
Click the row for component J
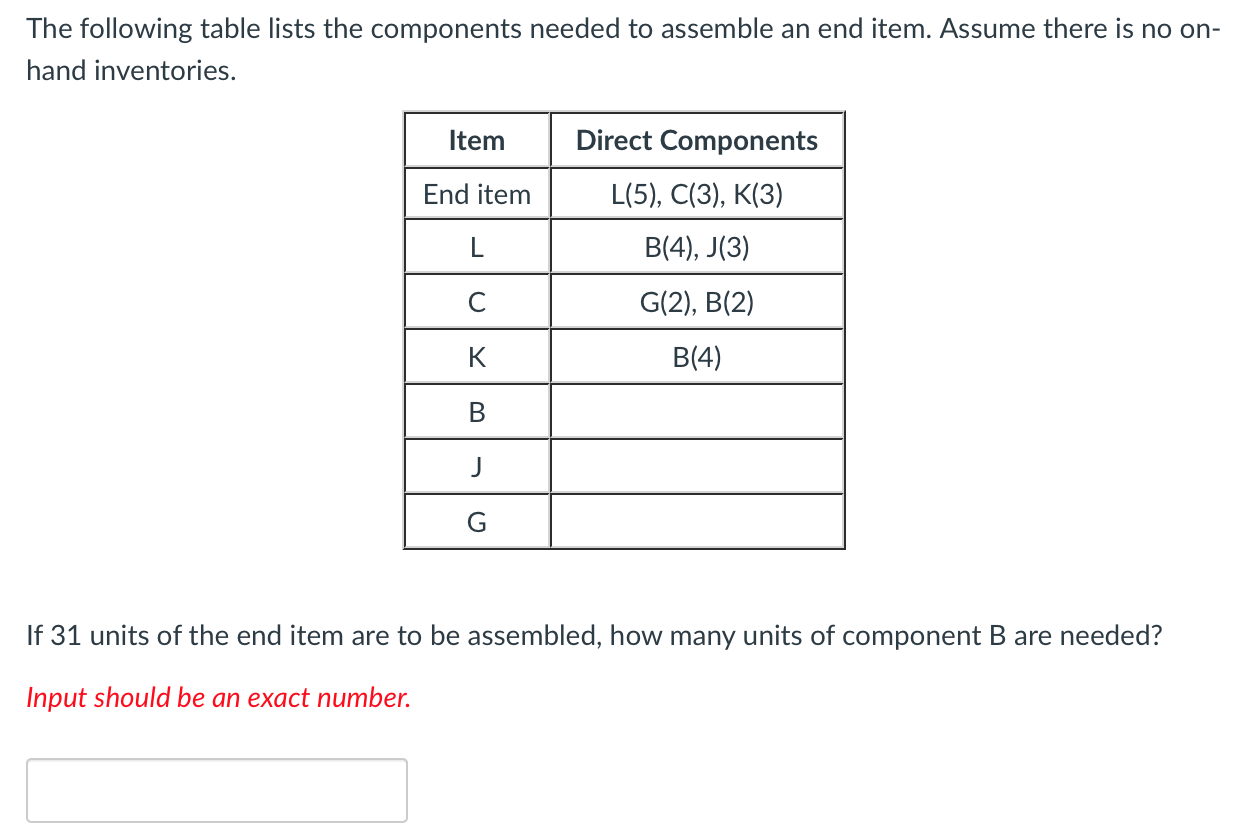coord(476,465)
